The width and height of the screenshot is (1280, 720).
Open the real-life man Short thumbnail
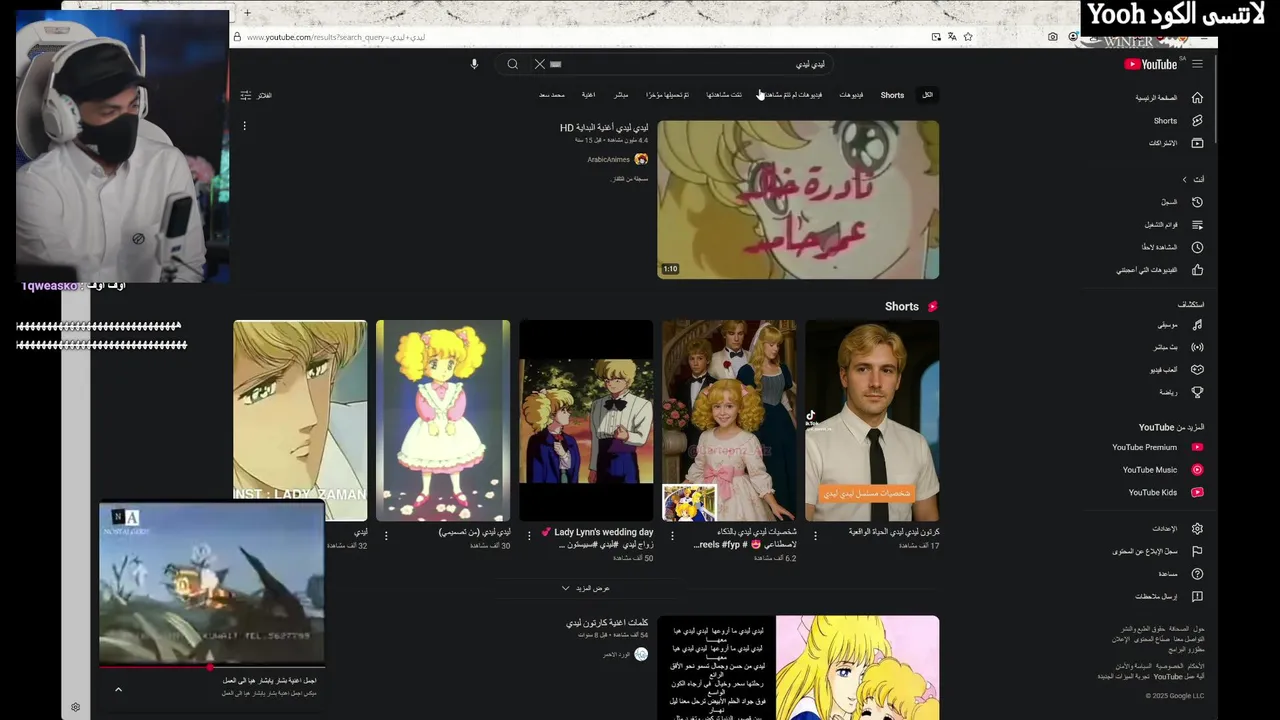pos(872,420)
